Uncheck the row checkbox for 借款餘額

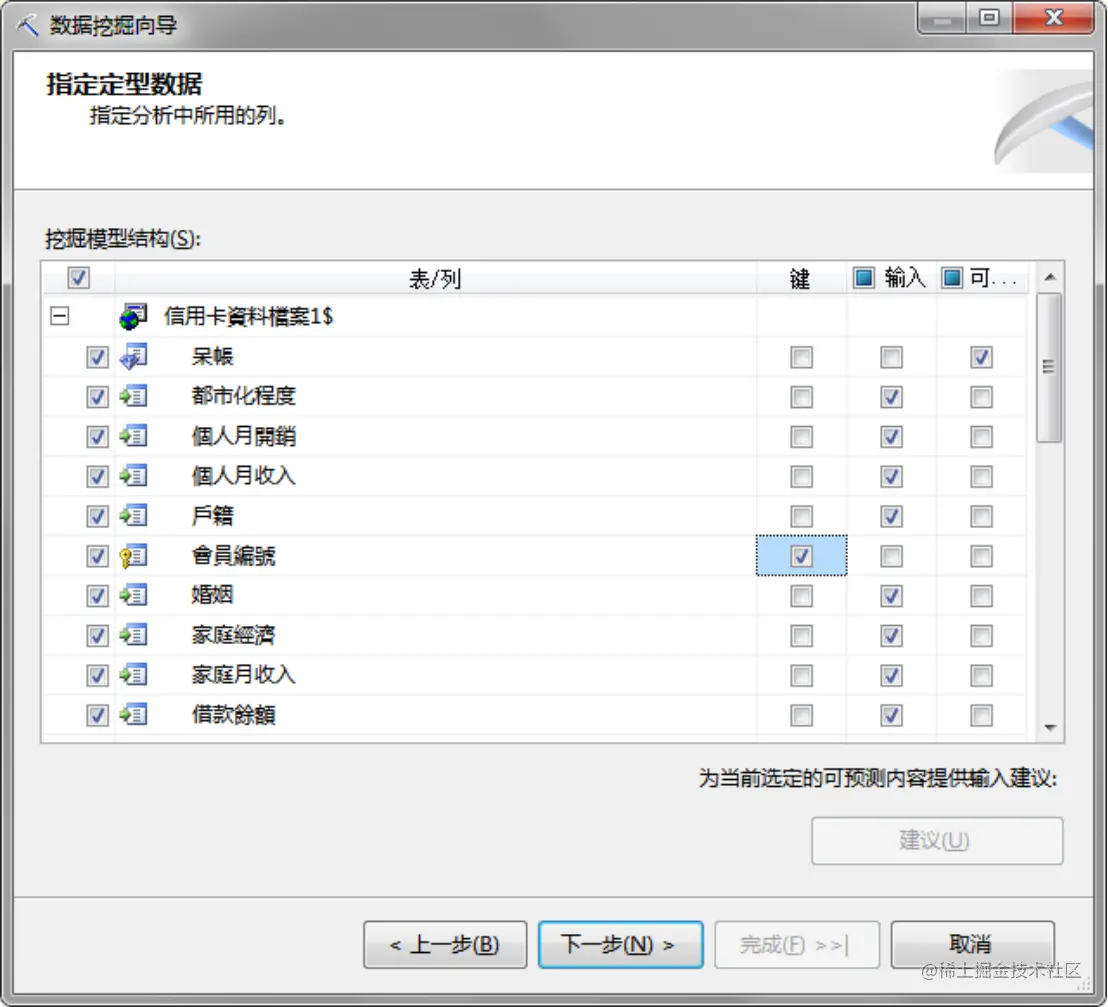pyautogui.click(x=97, y=715)
